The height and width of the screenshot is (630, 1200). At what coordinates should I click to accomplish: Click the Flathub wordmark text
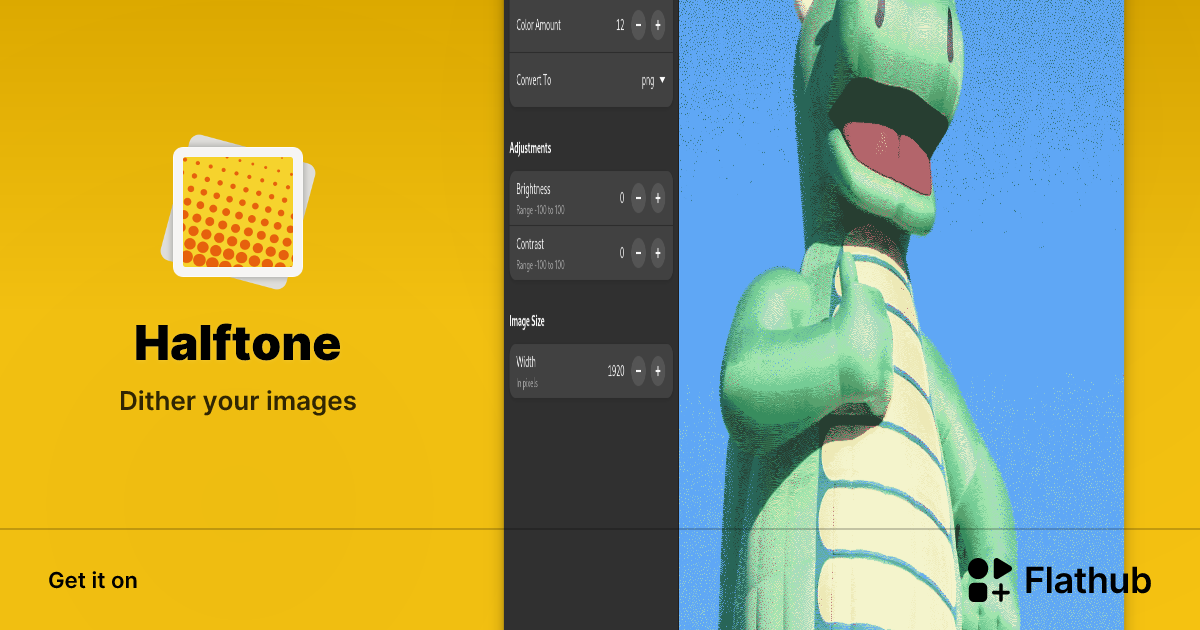[1088, 580]
